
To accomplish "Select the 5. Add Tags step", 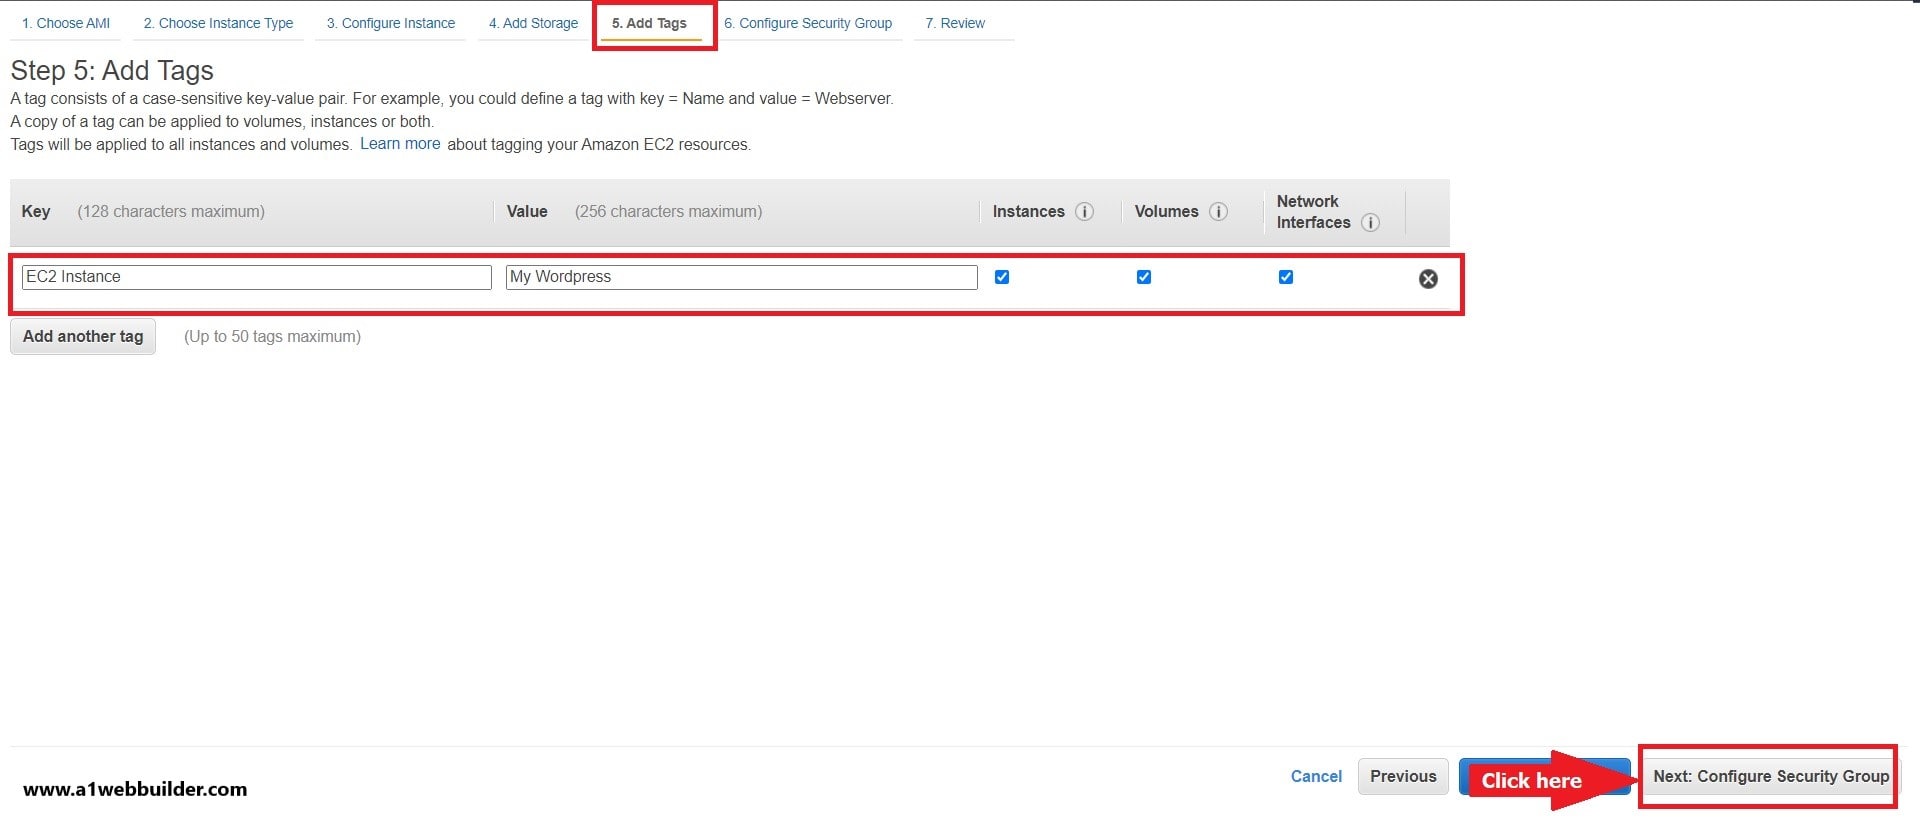I will [x=650, y=23].
